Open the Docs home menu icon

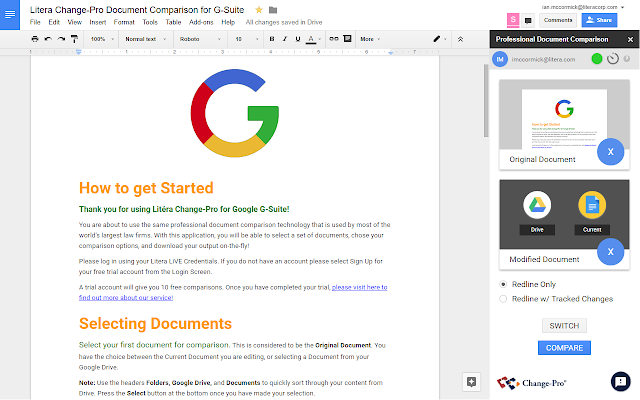tap(10, 15)
